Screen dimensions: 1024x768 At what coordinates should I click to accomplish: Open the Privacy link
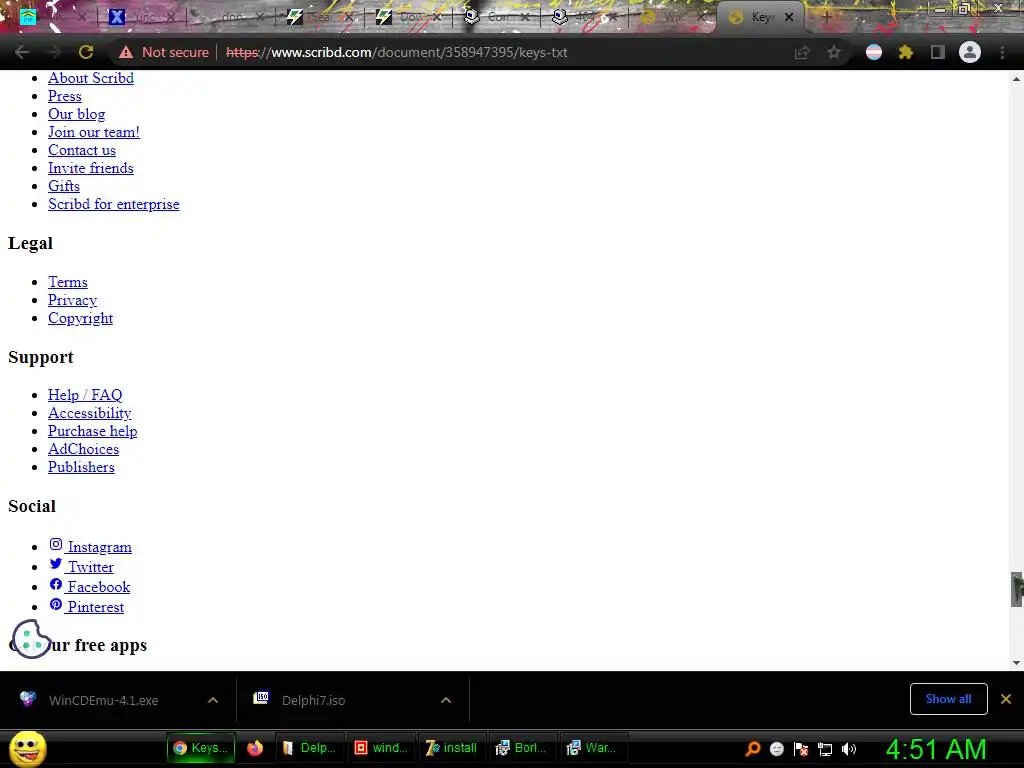72,300
